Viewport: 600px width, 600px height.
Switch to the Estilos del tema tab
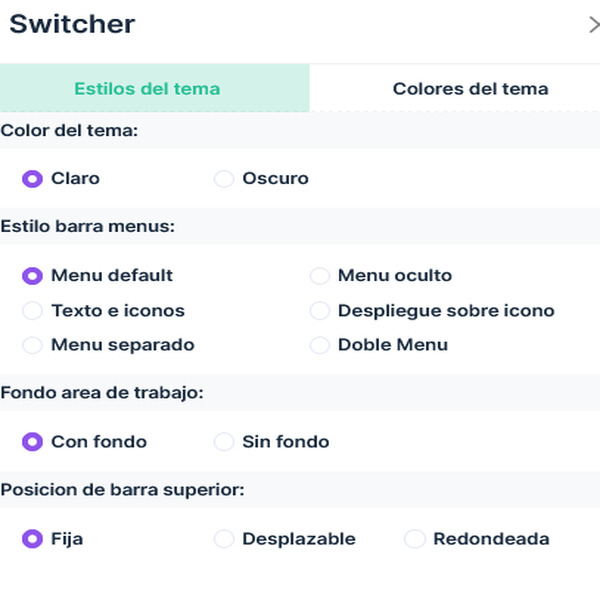click(155, 88)
